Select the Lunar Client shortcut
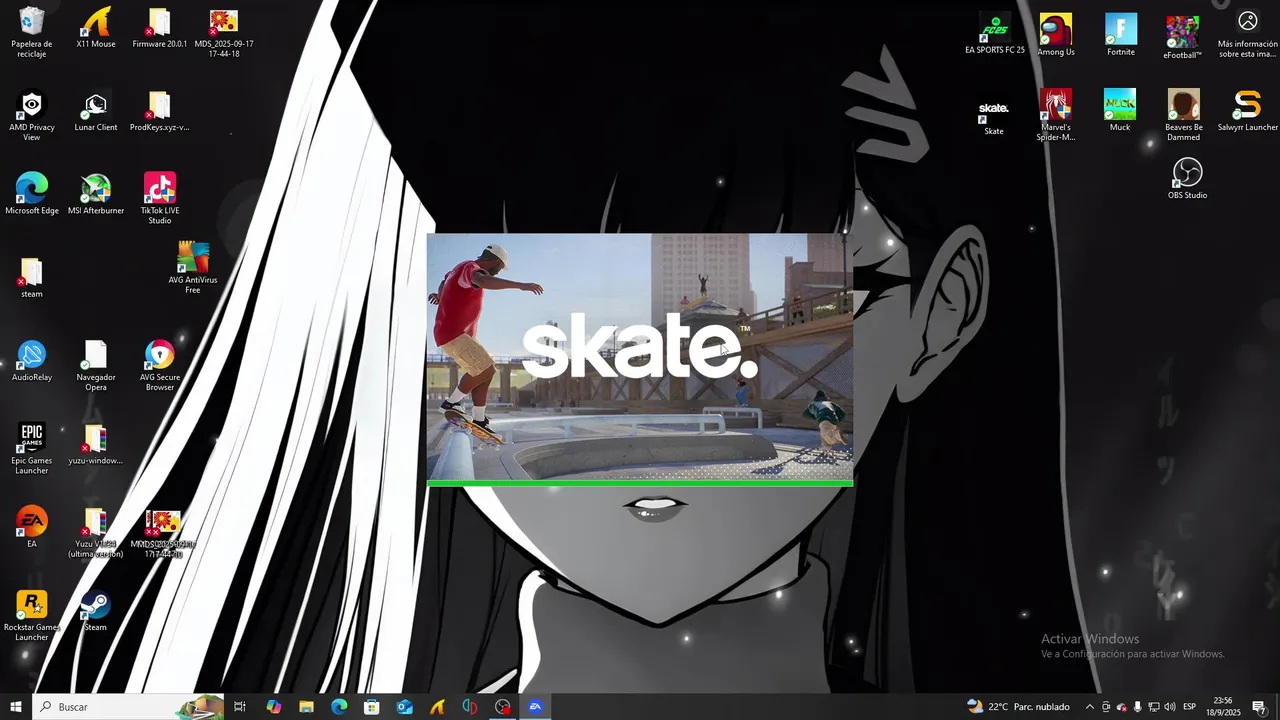 point(96,112)
